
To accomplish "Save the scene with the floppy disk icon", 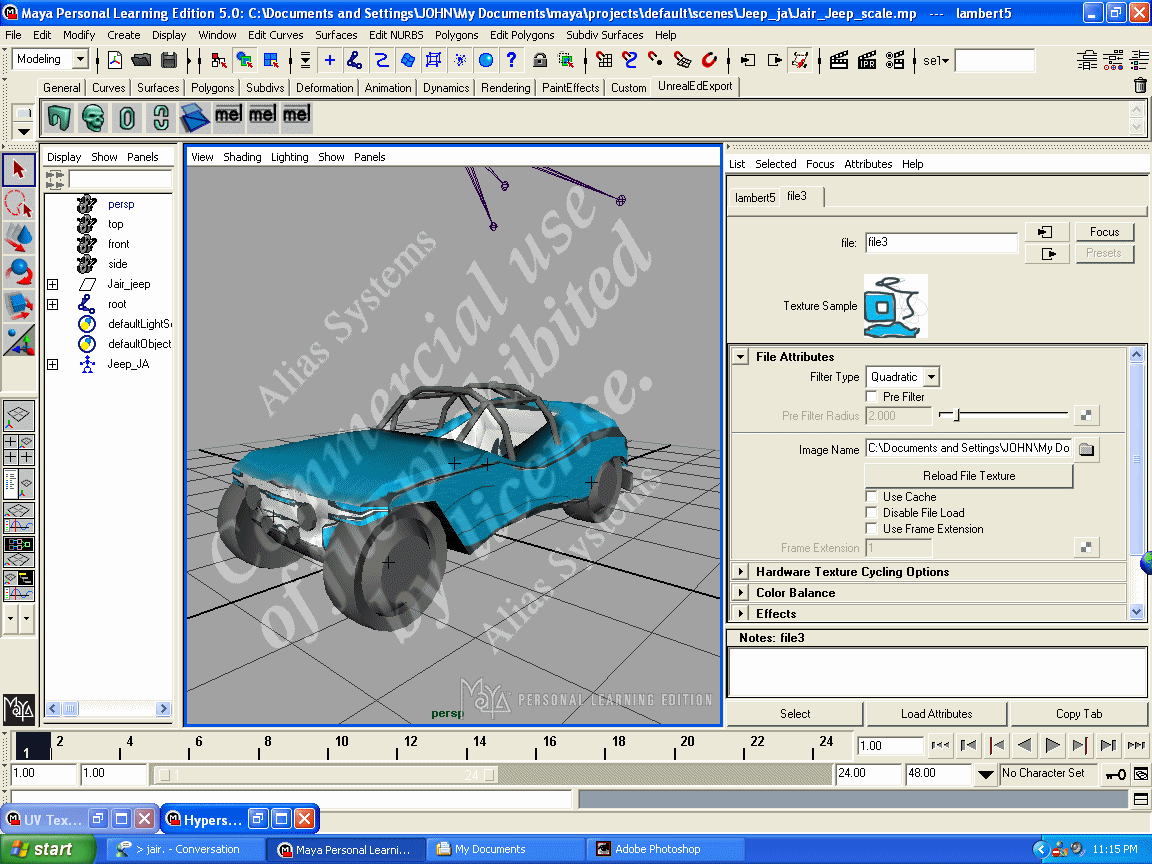I will click(x=169, y=60).
